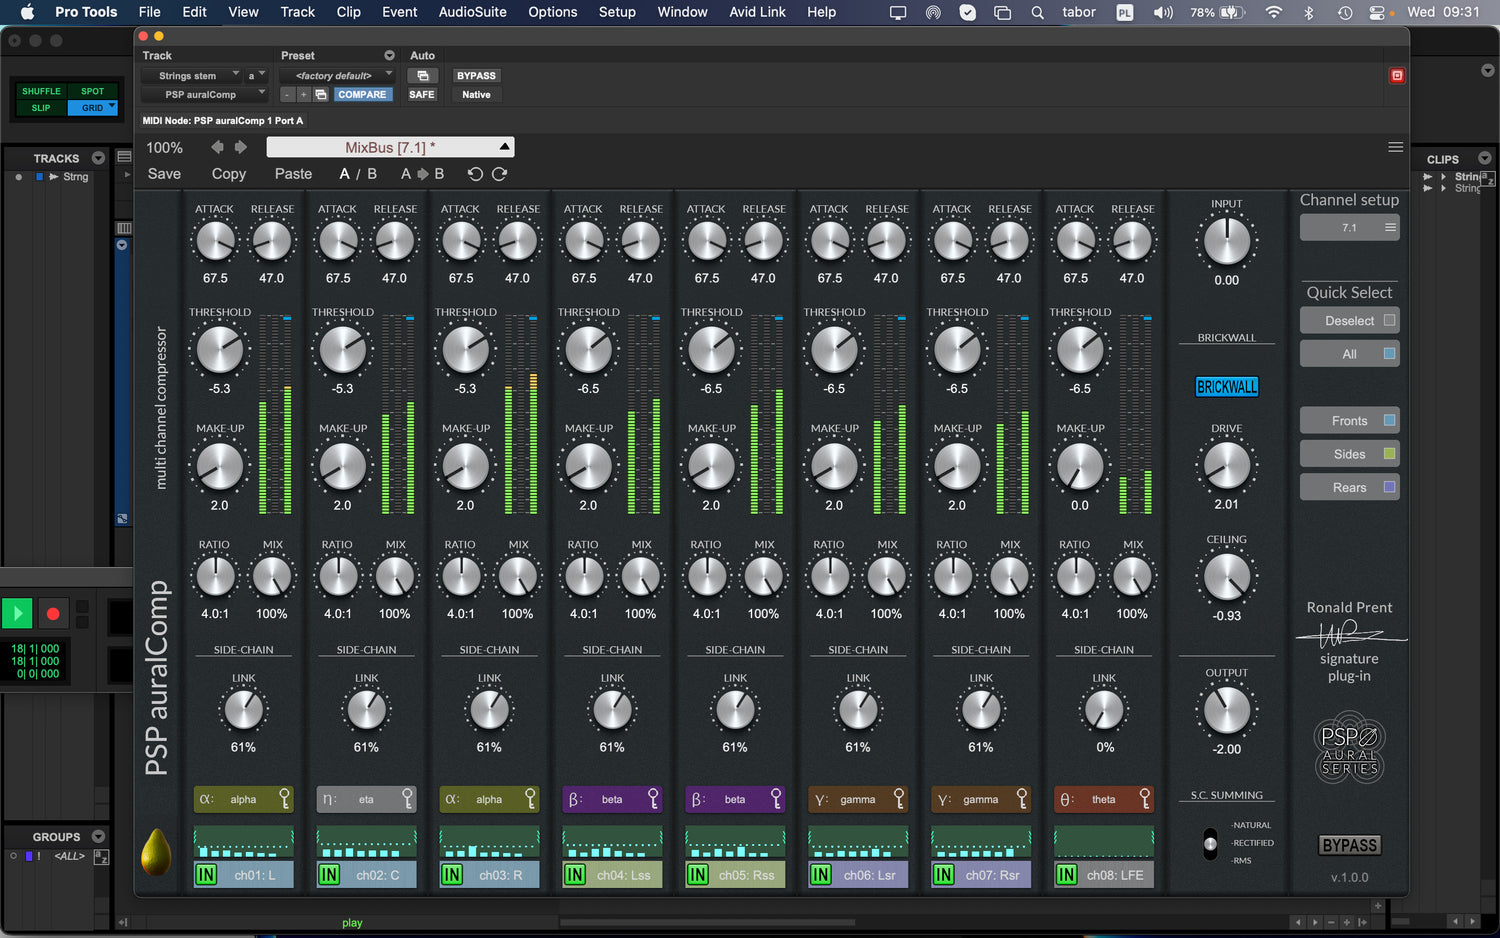Viewport: 1500px width, 938px height.
Task: Click the red plugin target button
Action: click(x=1397, y=75)
